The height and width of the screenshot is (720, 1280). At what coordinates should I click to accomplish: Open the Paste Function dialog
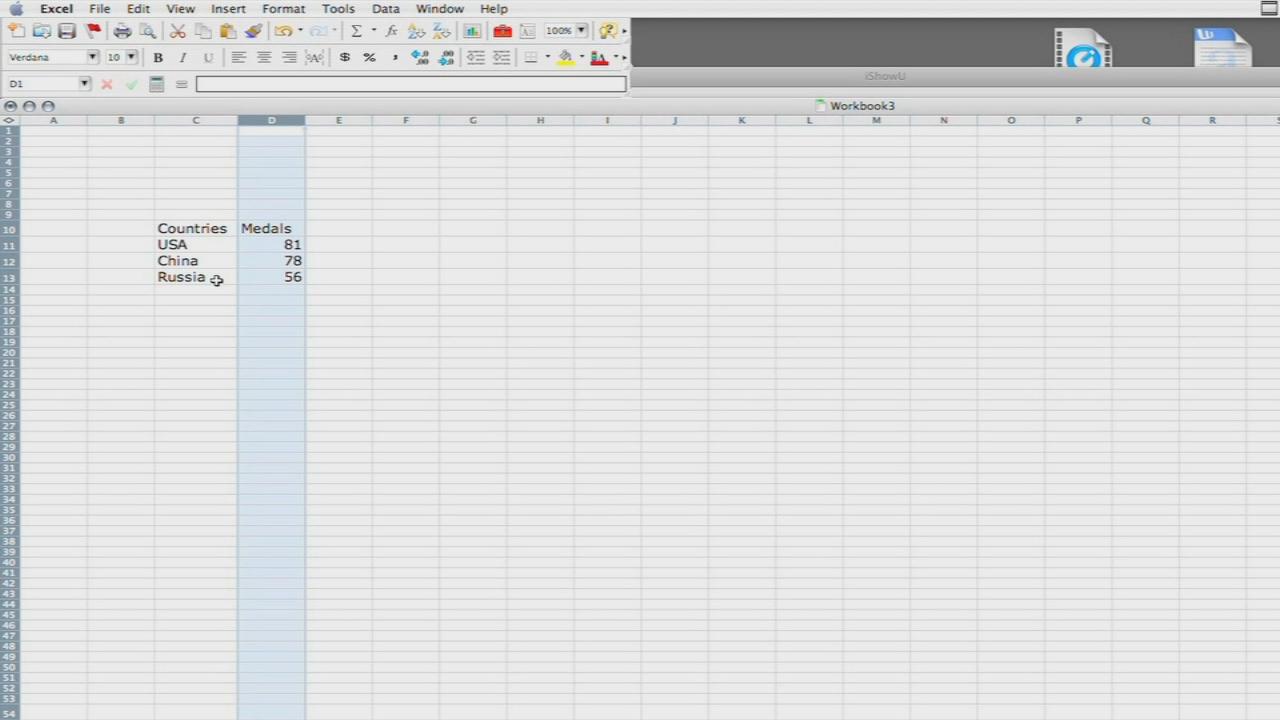point(390,31)
